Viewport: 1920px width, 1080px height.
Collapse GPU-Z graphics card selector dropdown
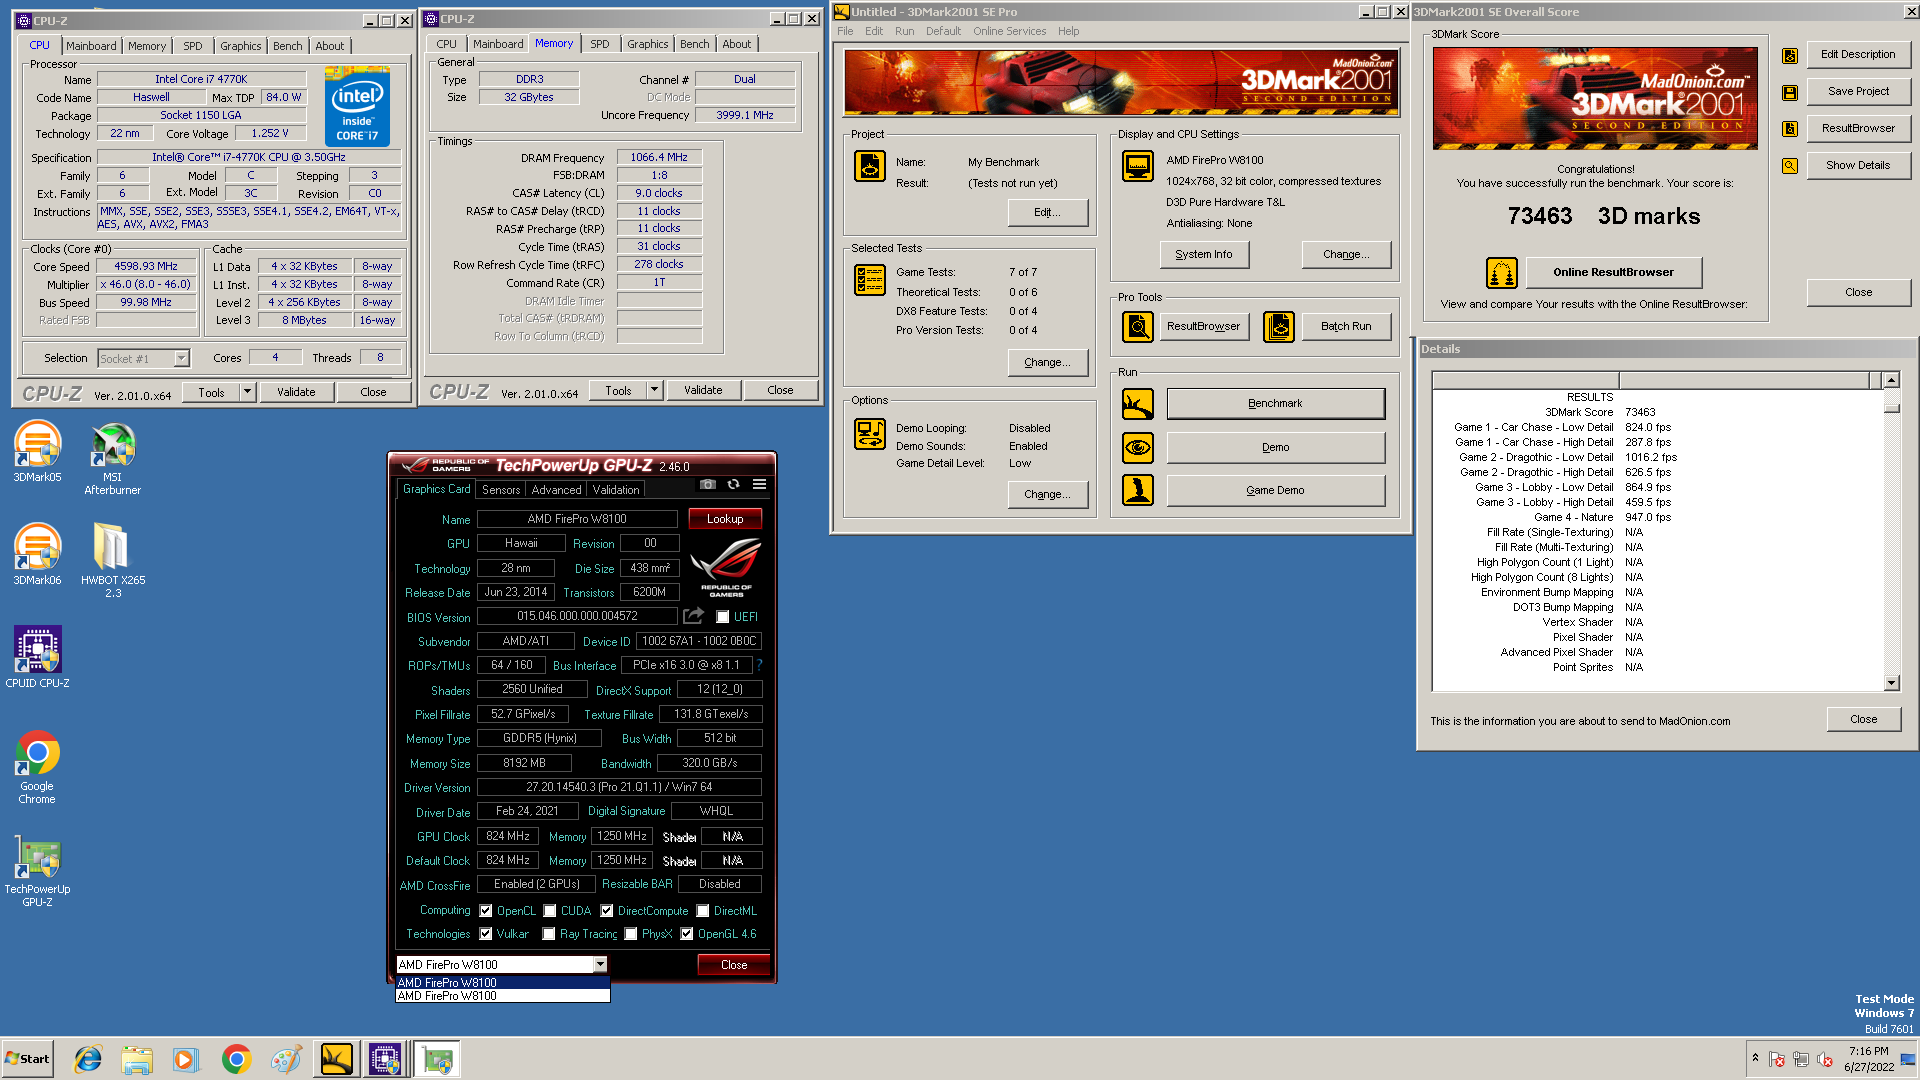pos(600,965)
